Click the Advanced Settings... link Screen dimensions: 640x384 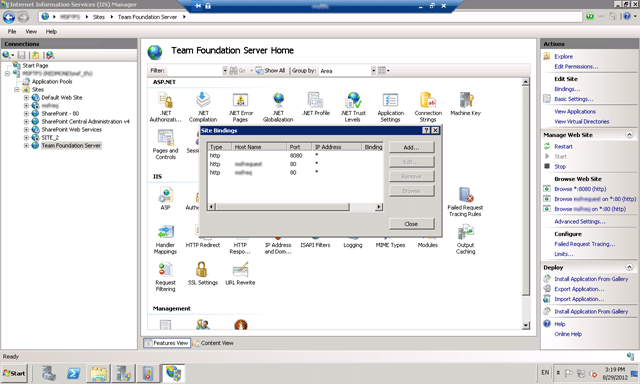pyautogui.click(x=580, y=222)
